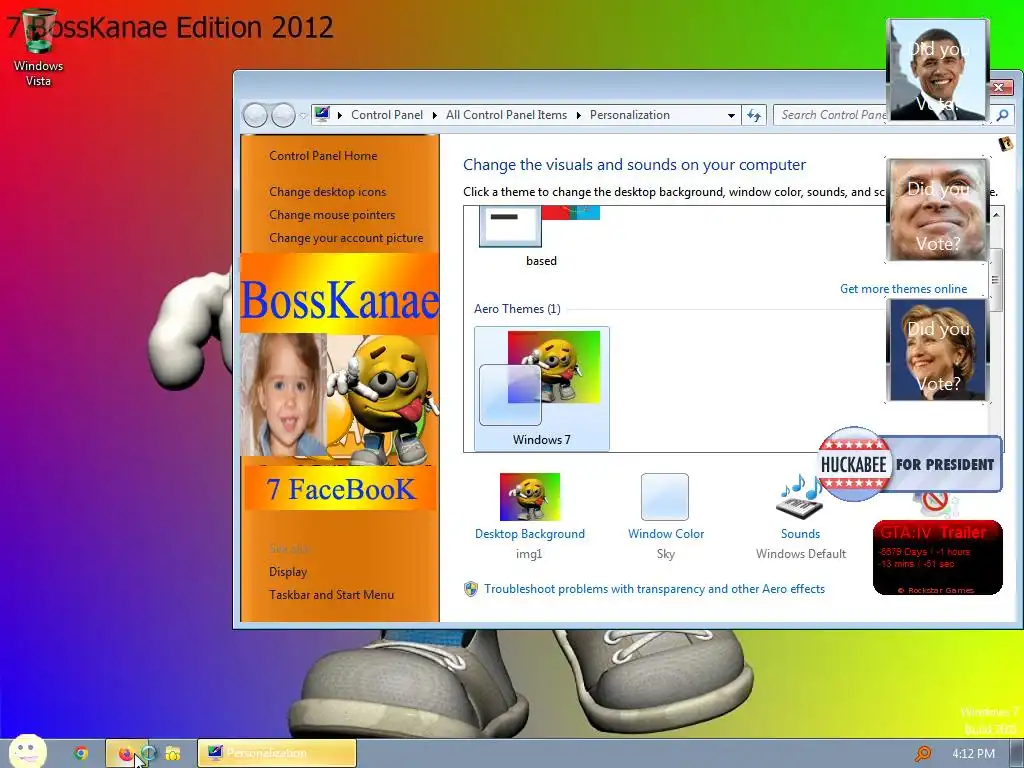Viewport: 1024px width, 768px height.
Task: Launch Google Chrome from the taskbar
Action: pos(80,754)
